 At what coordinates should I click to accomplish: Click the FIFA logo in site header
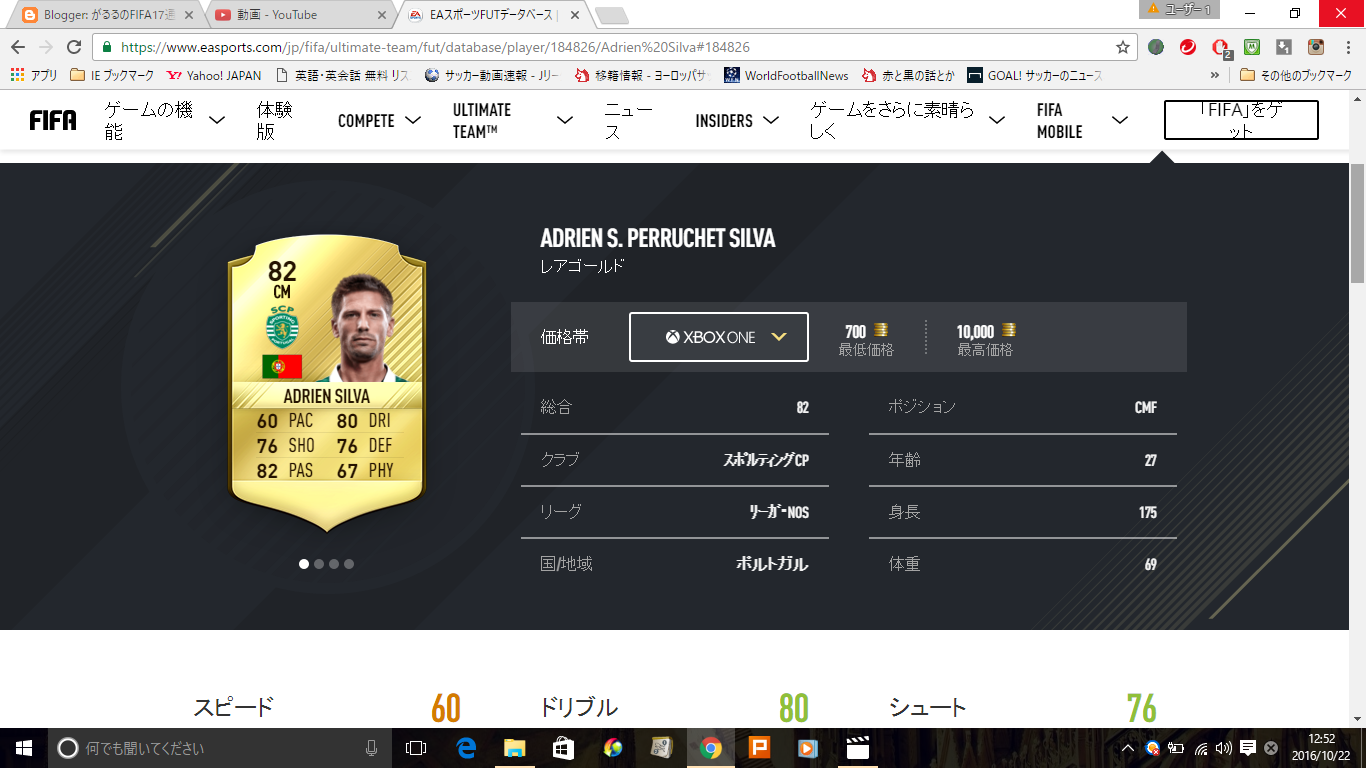[53, 121]
